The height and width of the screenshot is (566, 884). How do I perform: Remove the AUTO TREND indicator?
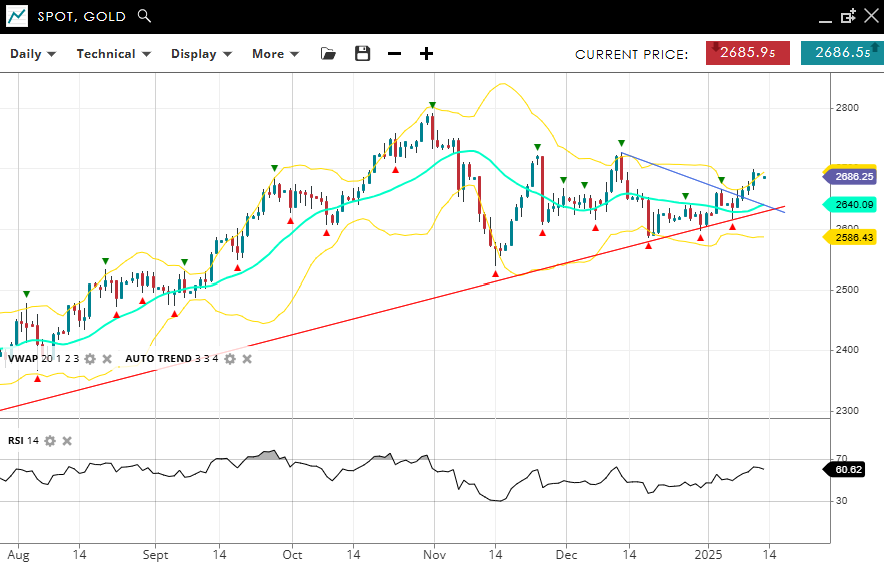247,359
